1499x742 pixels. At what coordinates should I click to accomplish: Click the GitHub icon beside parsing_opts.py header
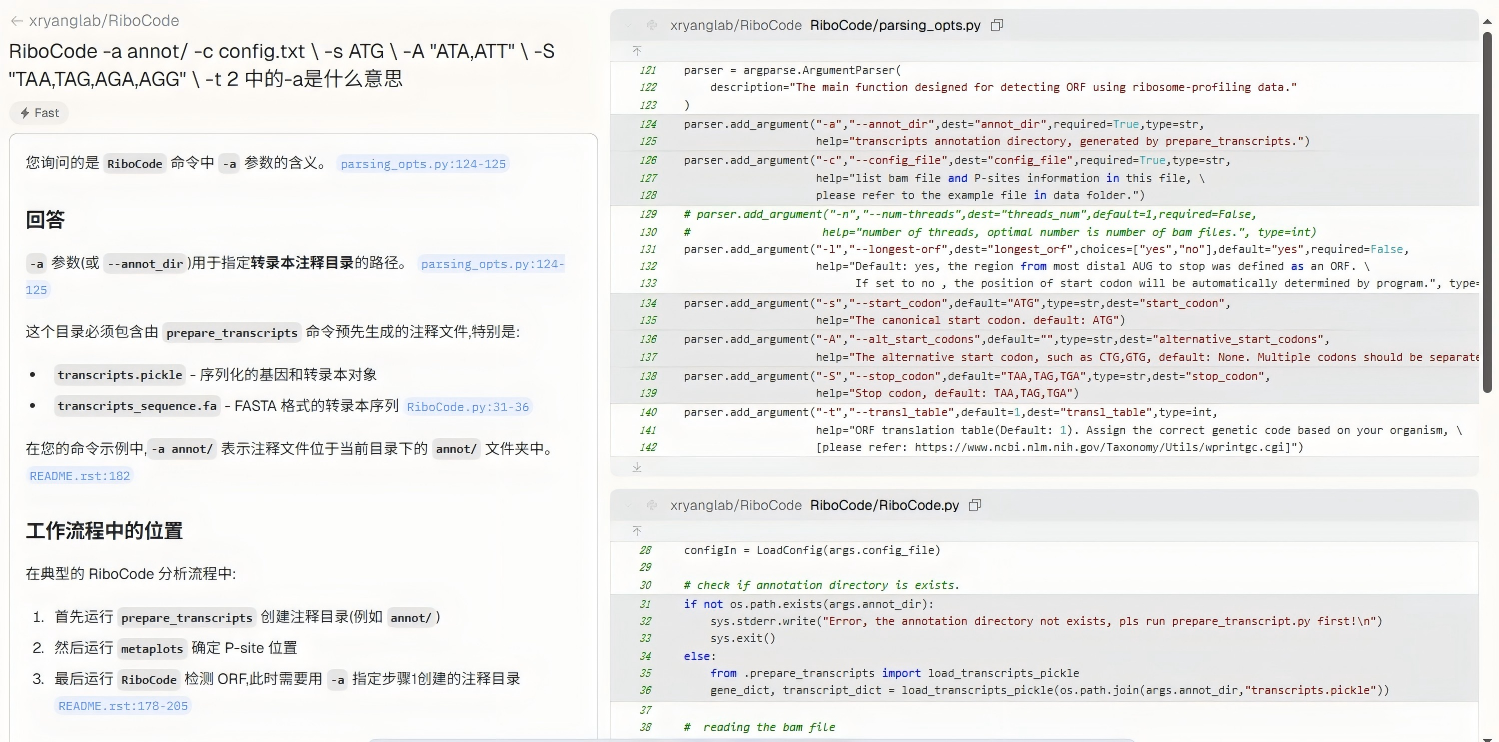(x=652, y=25)
